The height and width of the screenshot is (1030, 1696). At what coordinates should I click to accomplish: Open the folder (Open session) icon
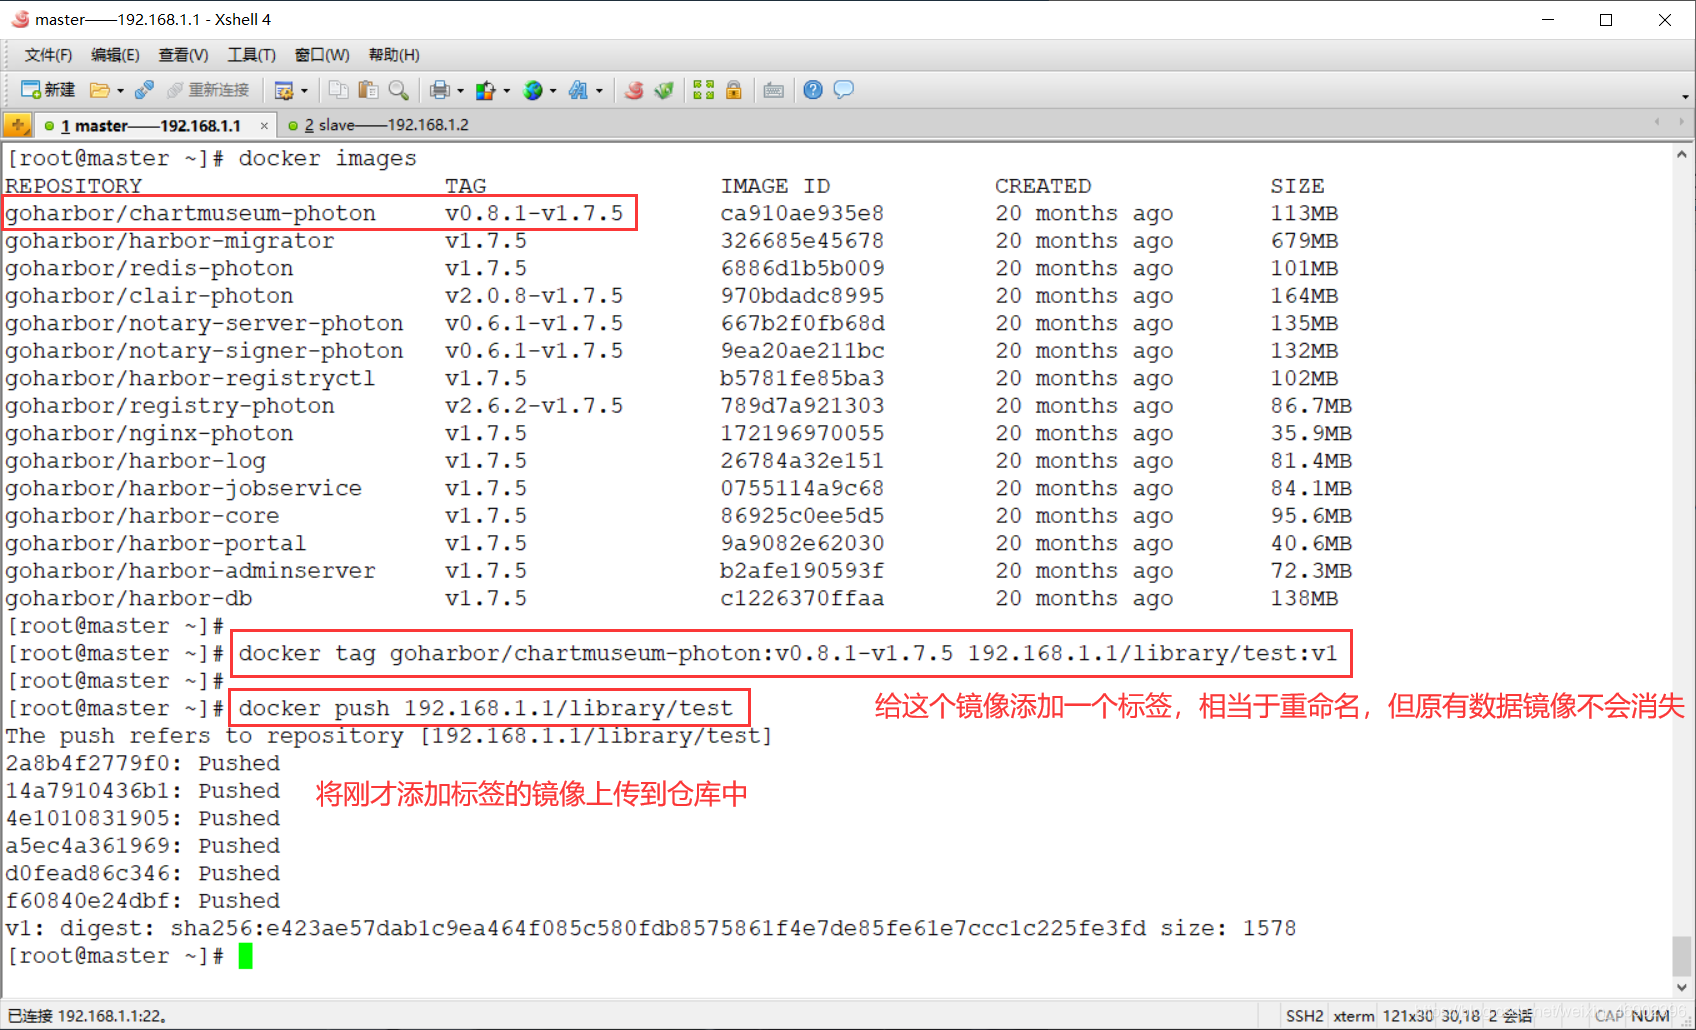pyautogui.click(x=99, y=90)
